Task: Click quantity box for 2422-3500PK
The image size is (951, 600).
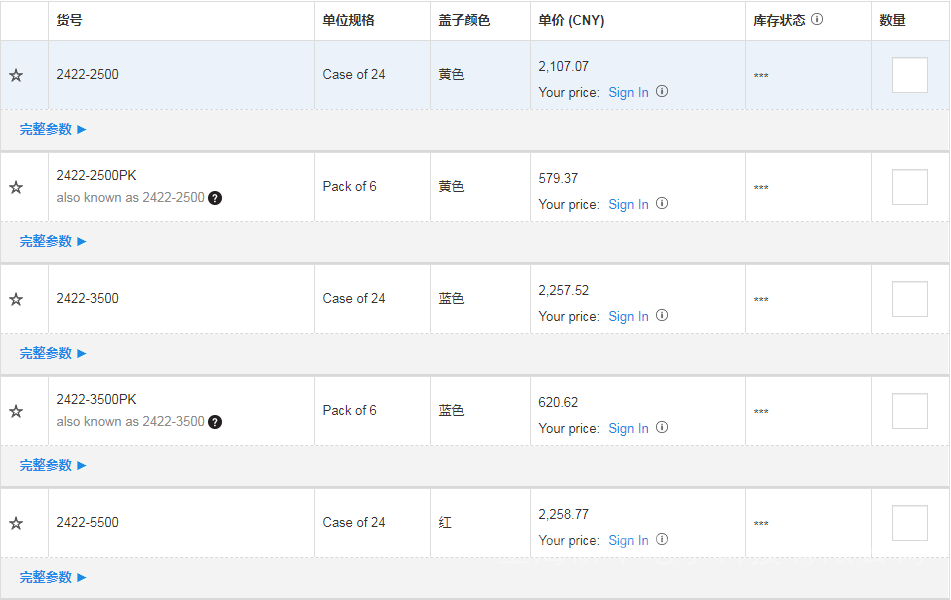Action: click(x=909, y=411)
